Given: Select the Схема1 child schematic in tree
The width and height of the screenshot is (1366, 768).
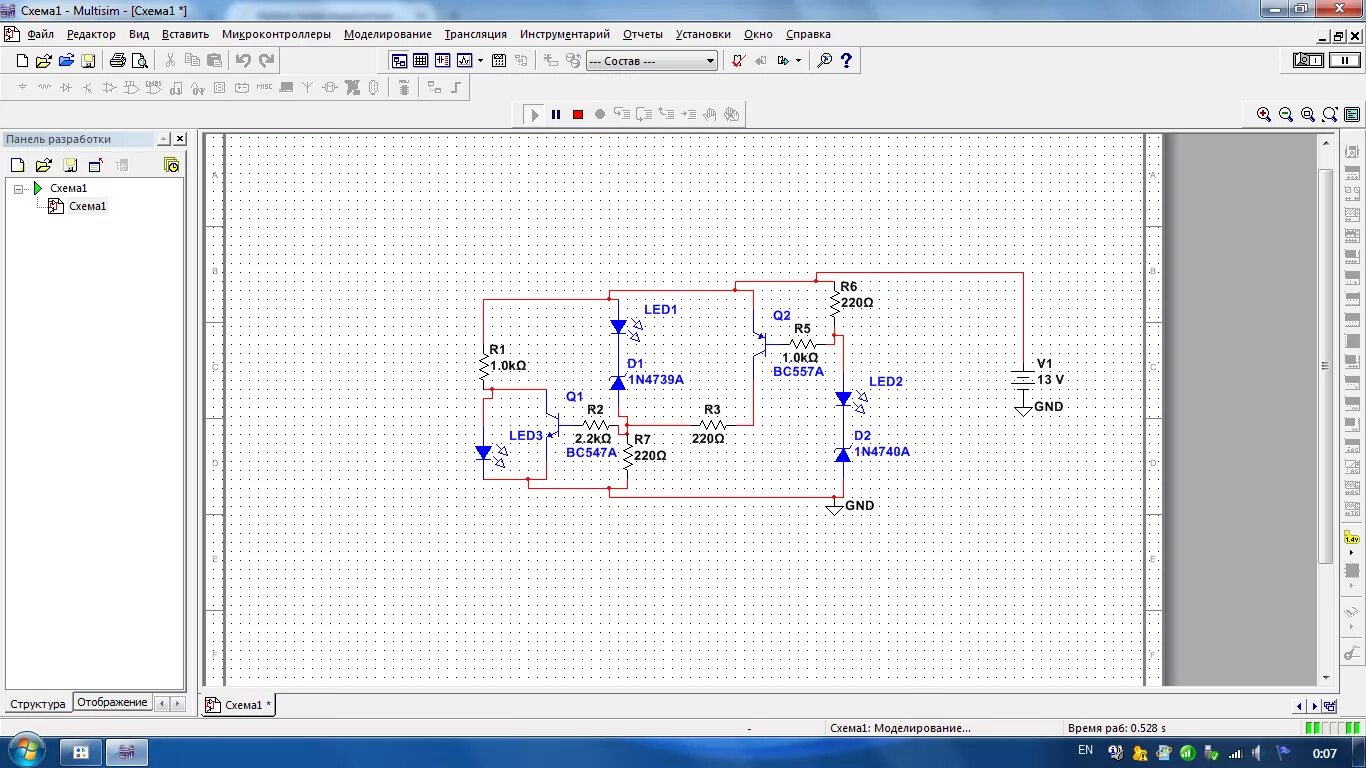Looking at the screenshot, I should (88, 206).
